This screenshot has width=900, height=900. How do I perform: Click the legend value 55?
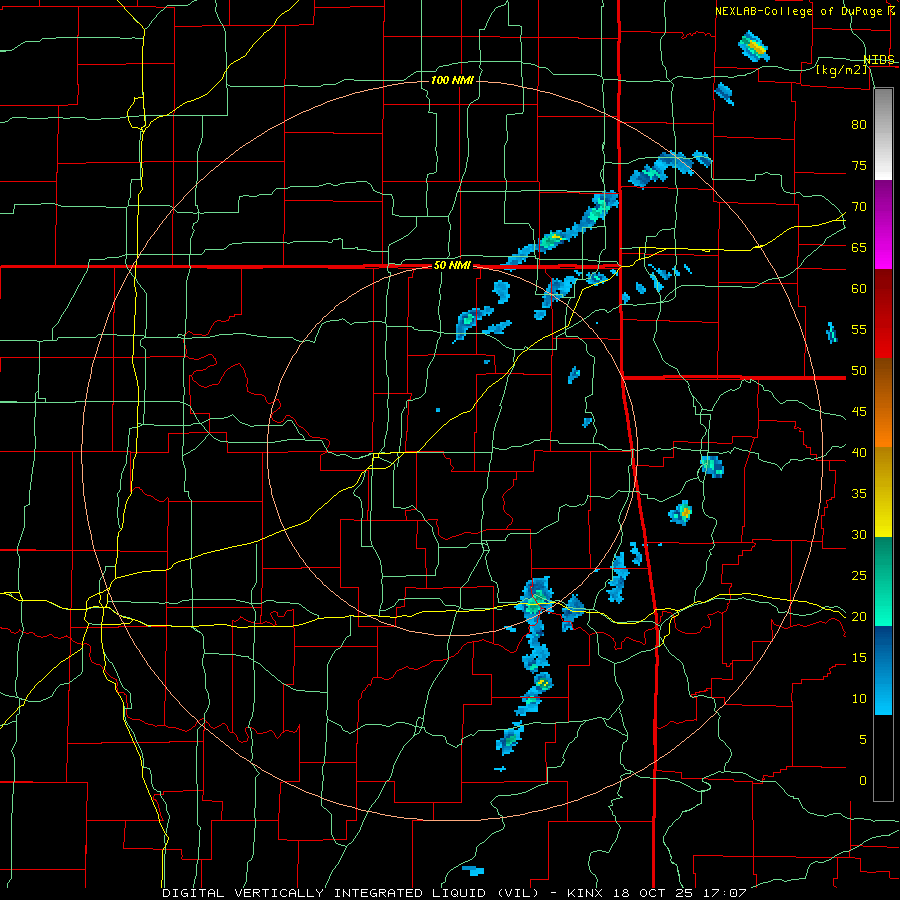(859, 329)
